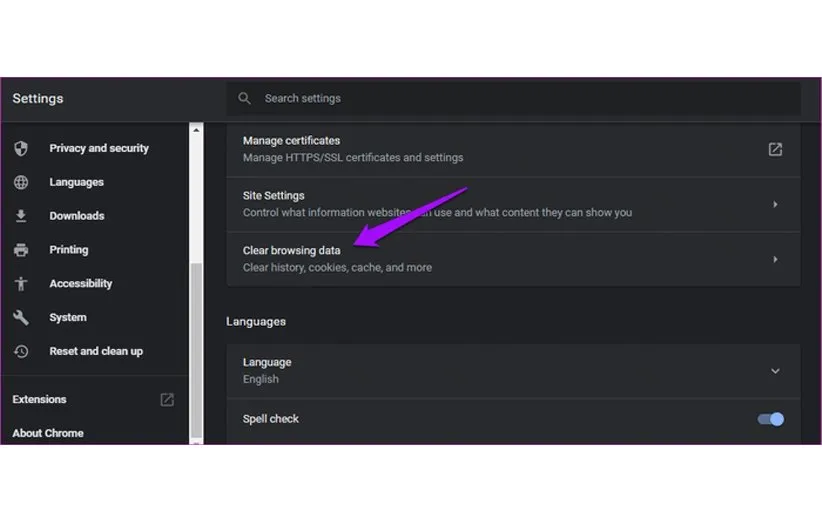Select System in the settings sidebar
This screenshot has width=822, height=522.
pos(68,318)
